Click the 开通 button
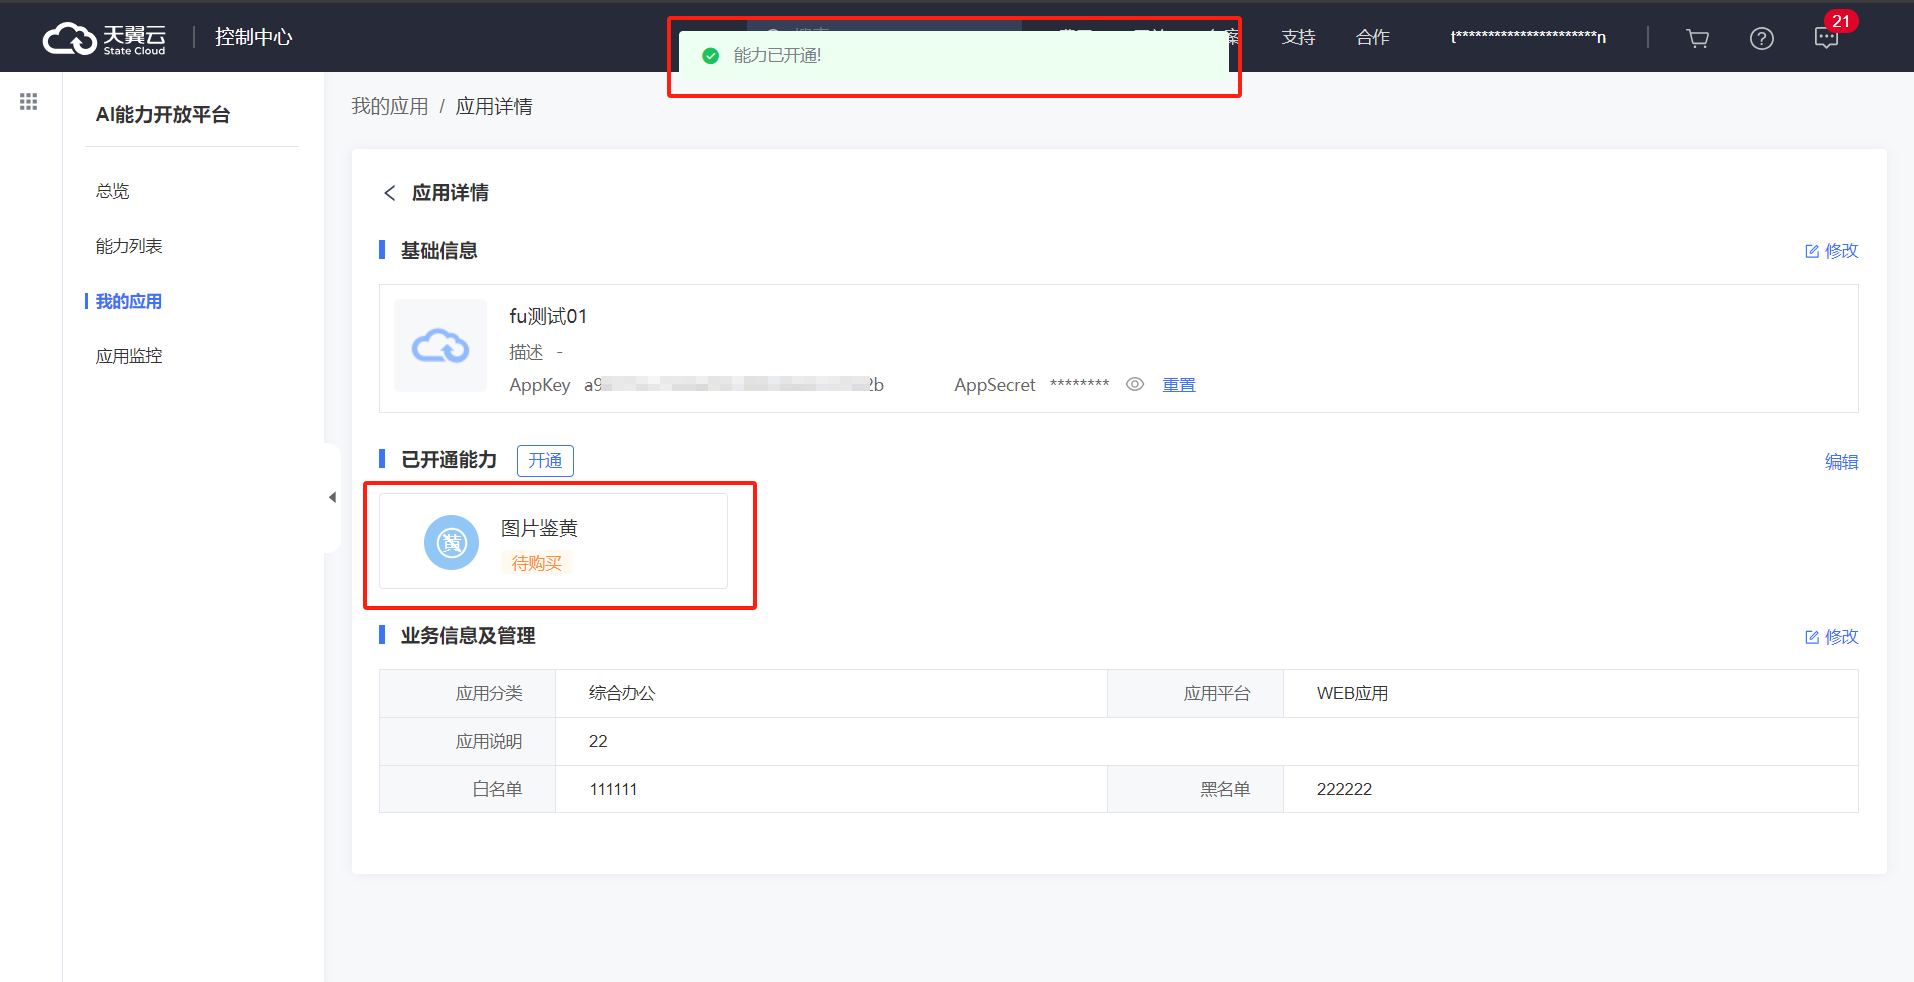This screenshot has height=982, width=1914. pos(545,460)
